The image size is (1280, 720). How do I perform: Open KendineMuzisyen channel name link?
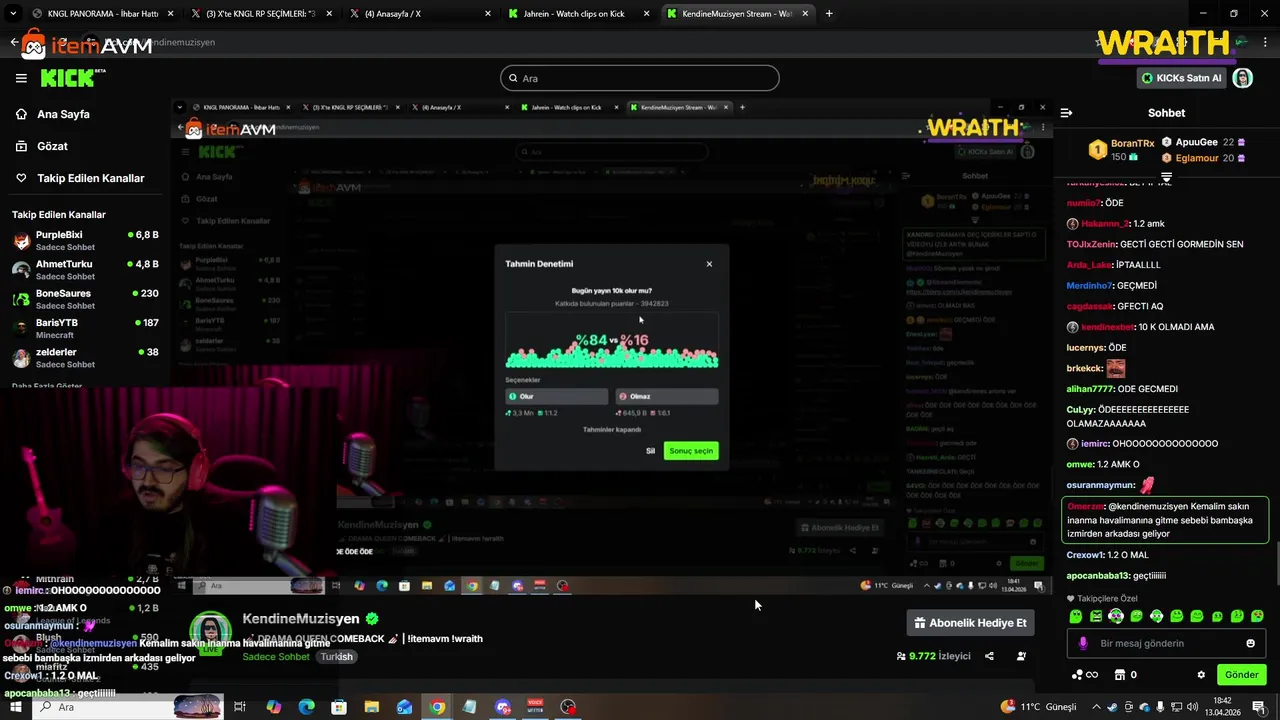point(301,619)
